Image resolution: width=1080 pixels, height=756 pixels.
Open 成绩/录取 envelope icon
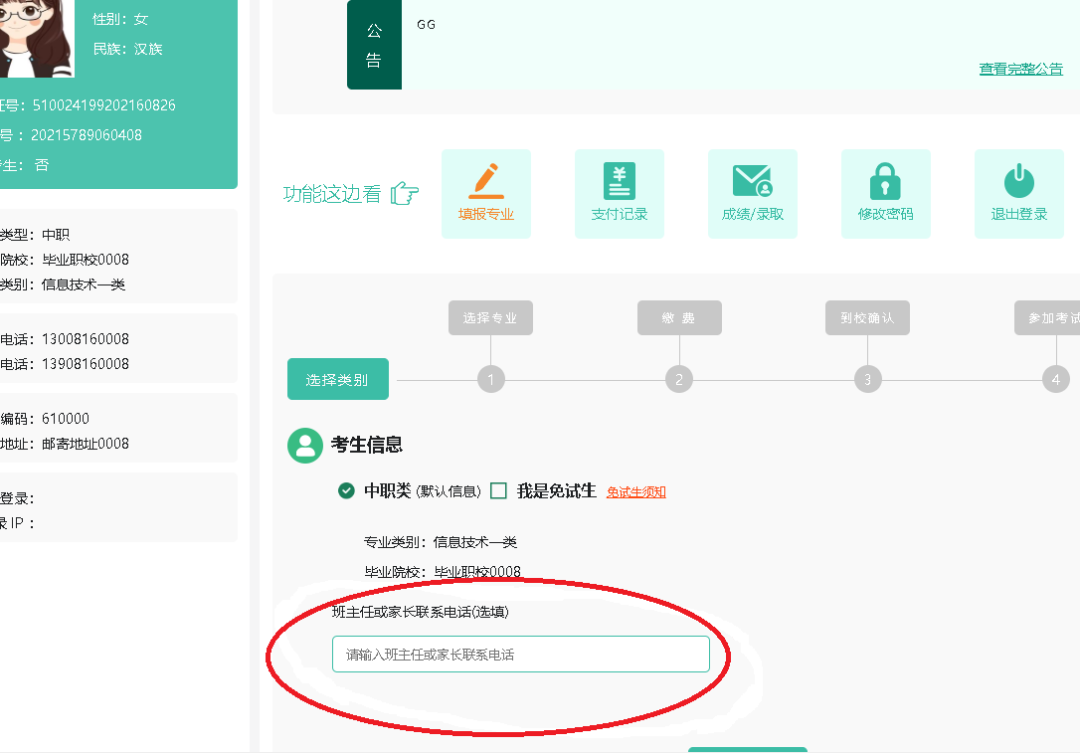(752, 182)
